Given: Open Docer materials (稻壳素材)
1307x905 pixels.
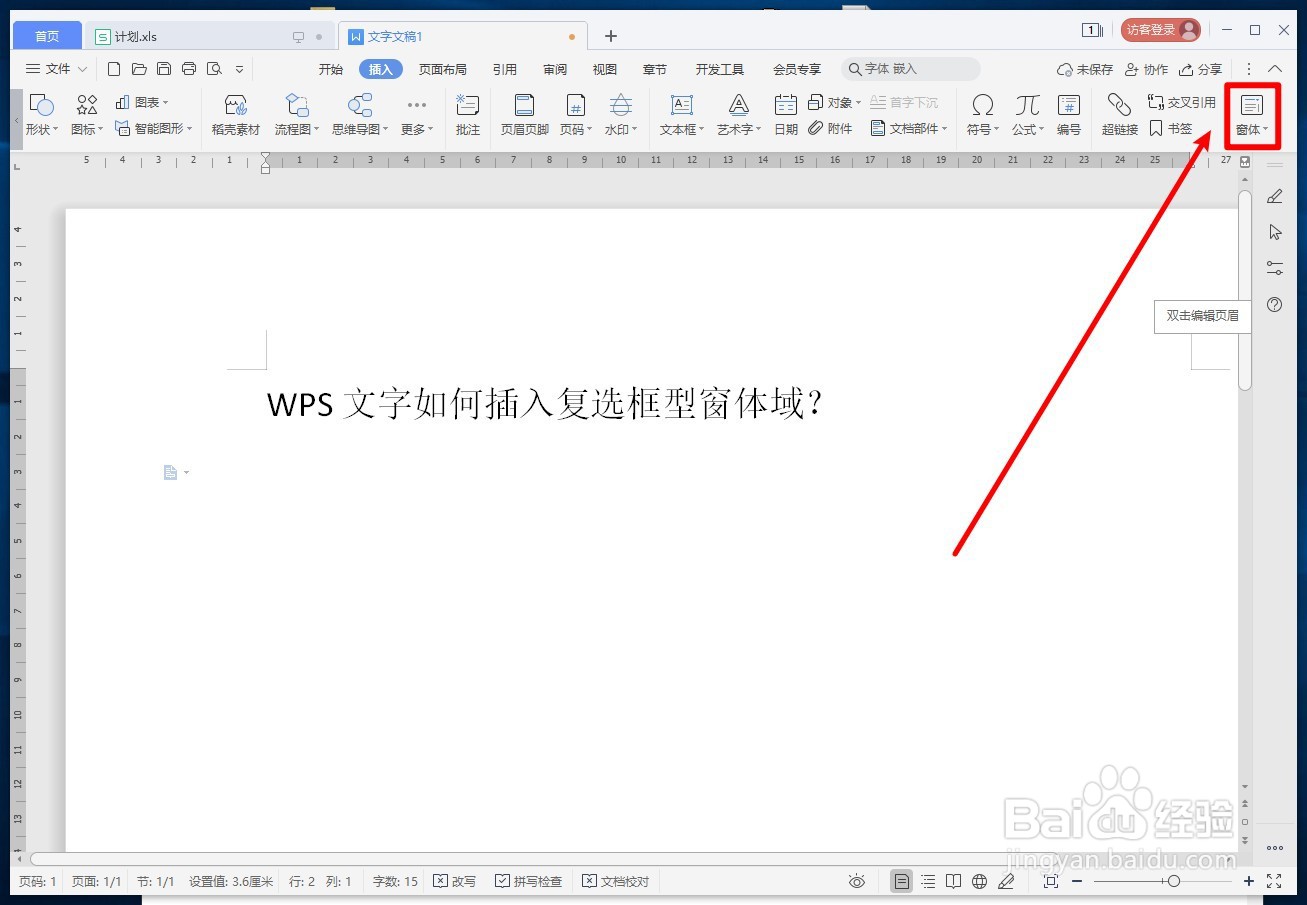Looking at the screenshot, I should click(236, 115).
